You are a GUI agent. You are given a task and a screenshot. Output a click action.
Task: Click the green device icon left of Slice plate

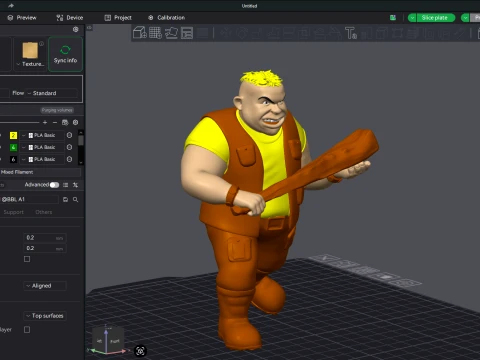(393, 18)
